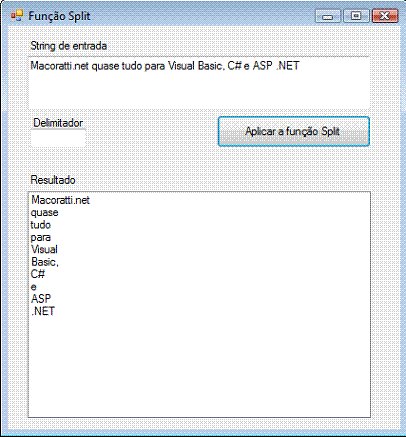Select 'quase' item in result list

pyautogui.click(x=45, y=213)
